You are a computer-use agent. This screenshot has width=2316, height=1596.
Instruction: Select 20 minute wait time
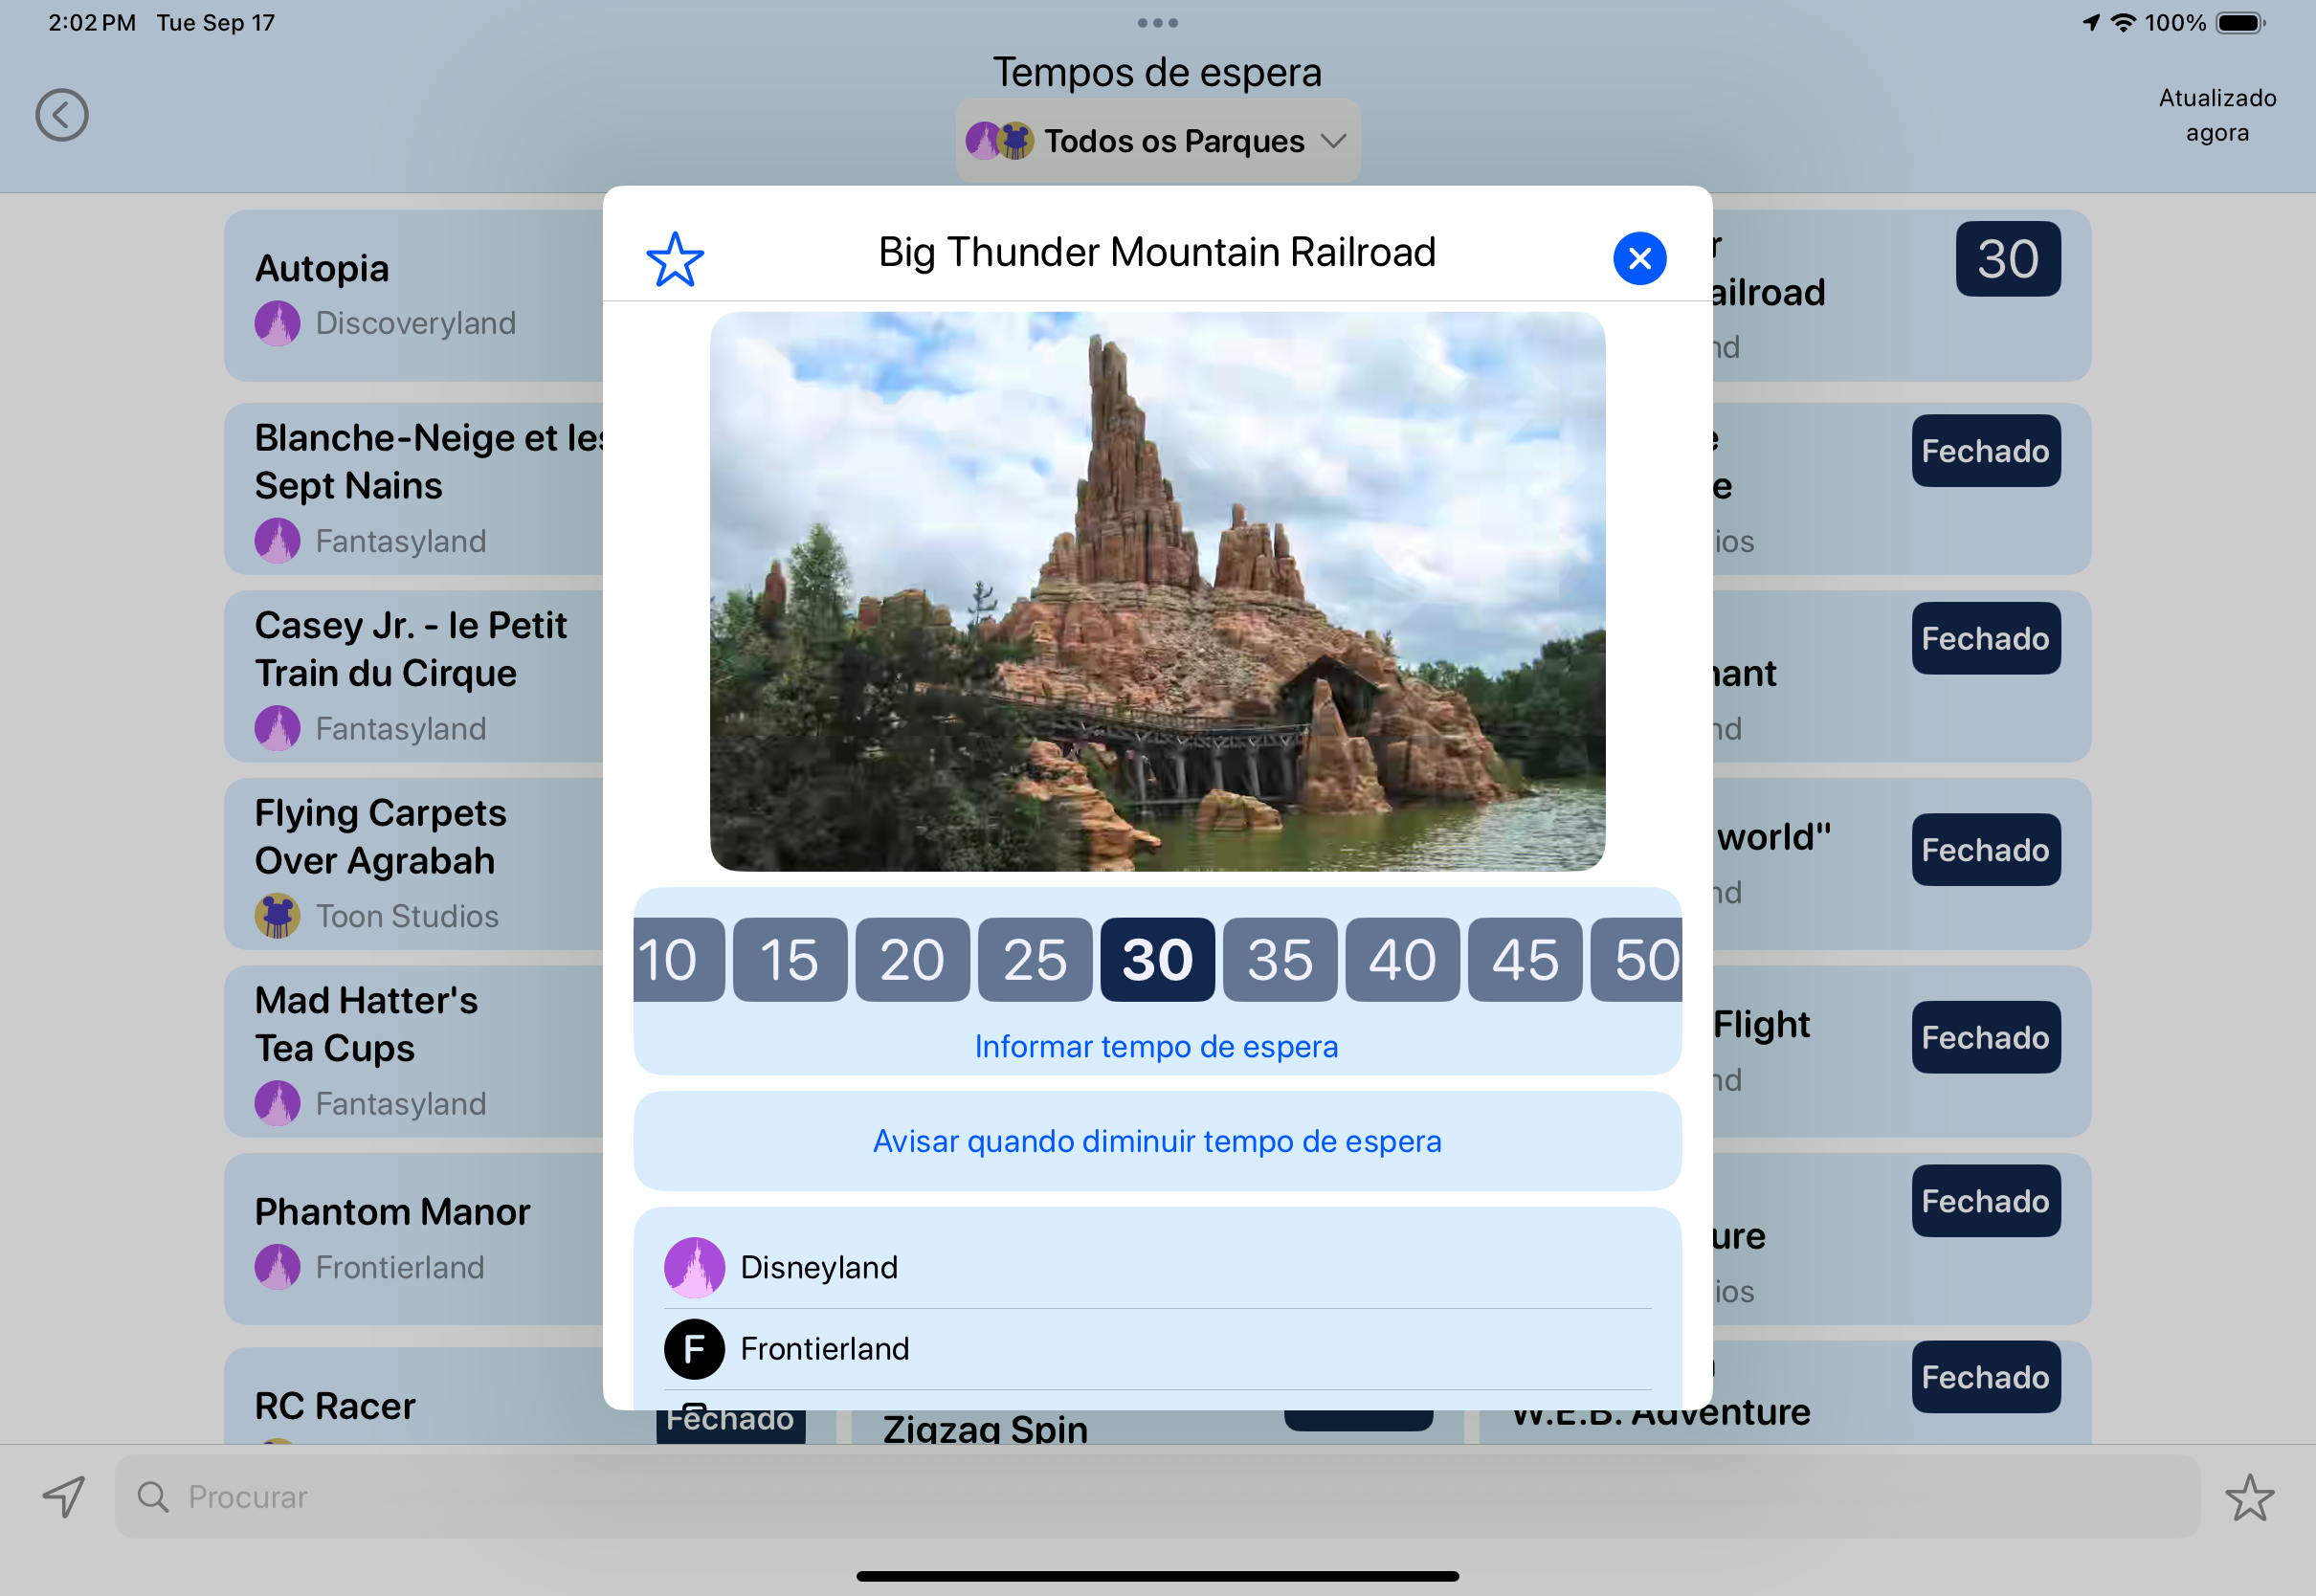tap(912, 959)
